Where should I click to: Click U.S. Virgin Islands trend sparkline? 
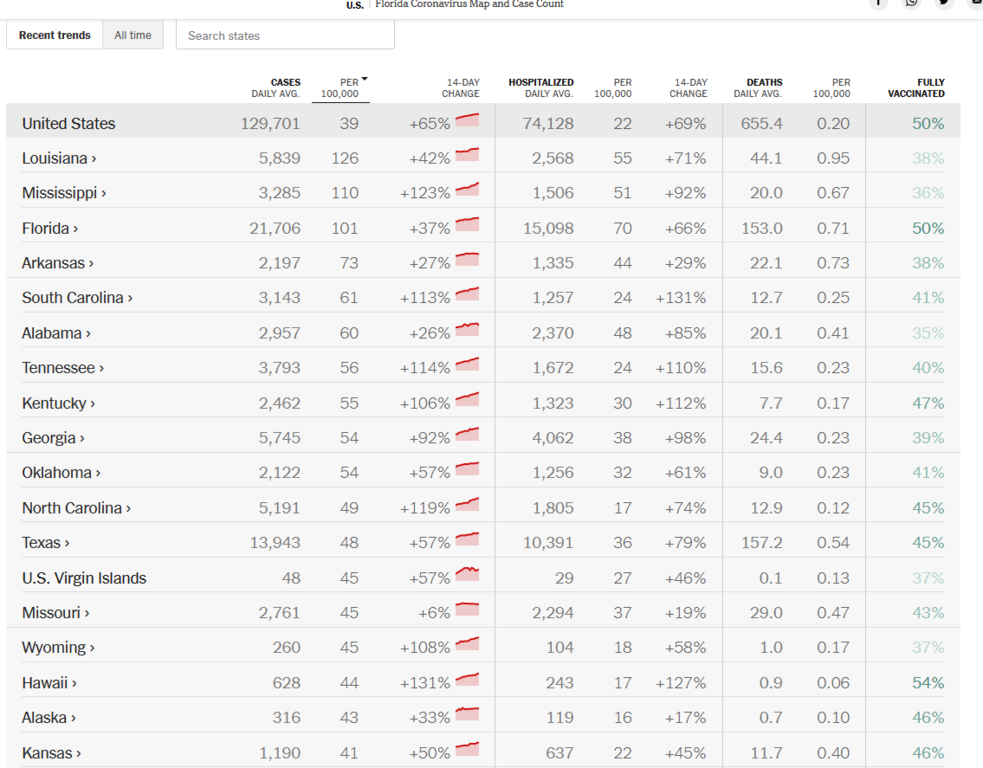467,575
